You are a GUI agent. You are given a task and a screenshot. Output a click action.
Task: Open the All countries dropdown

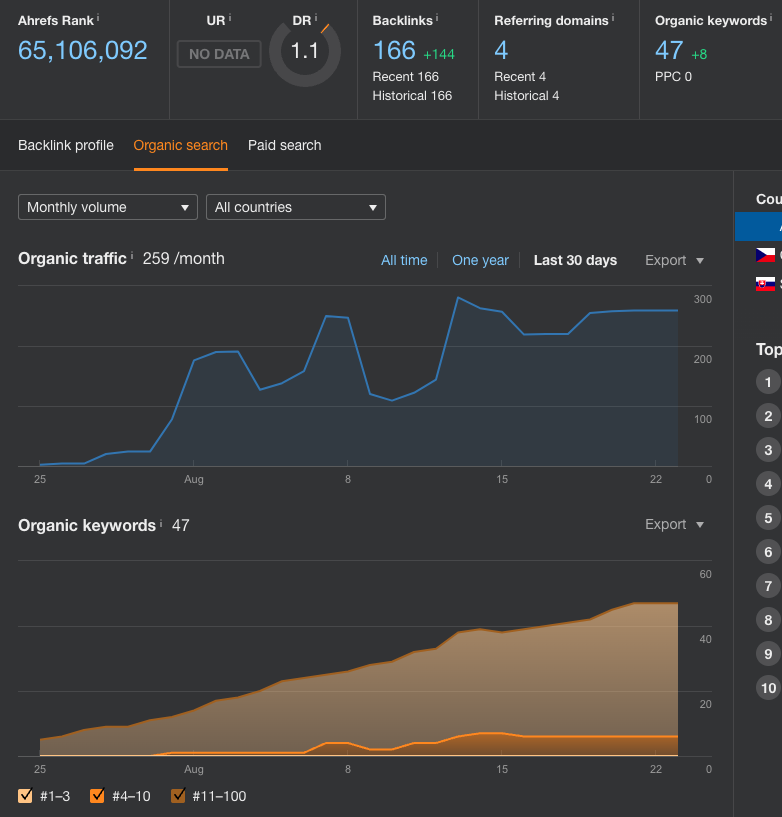296,207
